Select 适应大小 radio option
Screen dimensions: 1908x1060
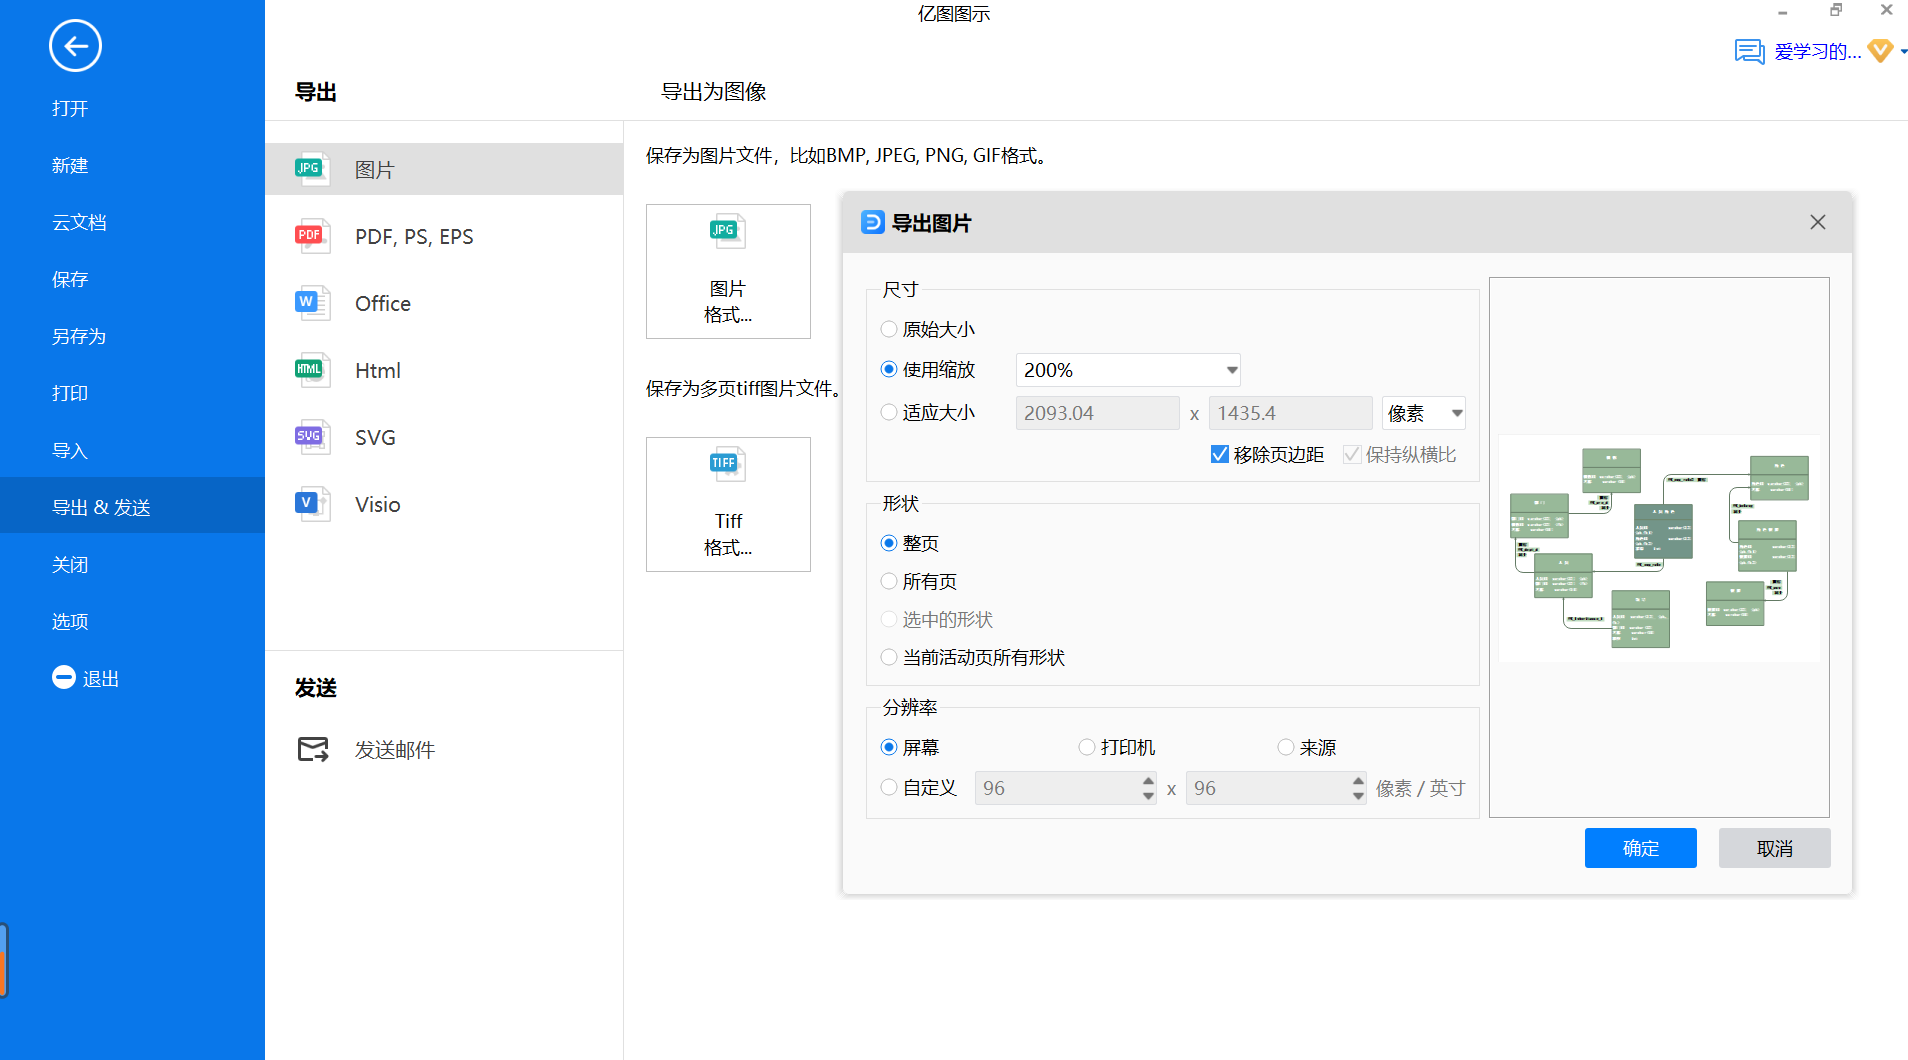coord(888,412)
